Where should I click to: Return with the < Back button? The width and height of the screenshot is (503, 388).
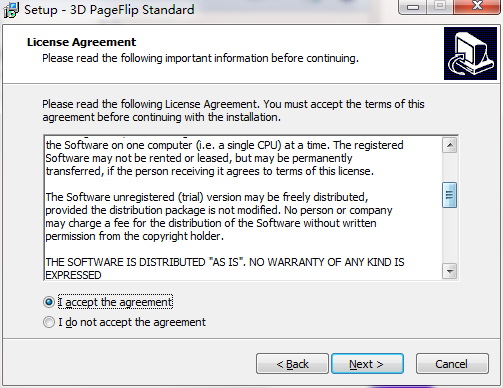pos(292,364)
